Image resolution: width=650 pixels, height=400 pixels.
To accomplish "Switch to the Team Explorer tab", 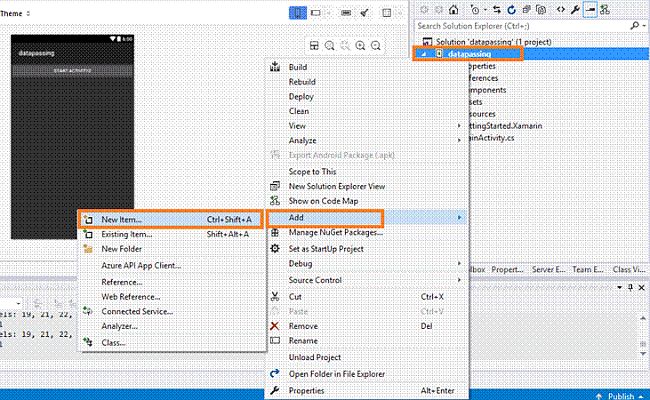I will tap(588, 269).
